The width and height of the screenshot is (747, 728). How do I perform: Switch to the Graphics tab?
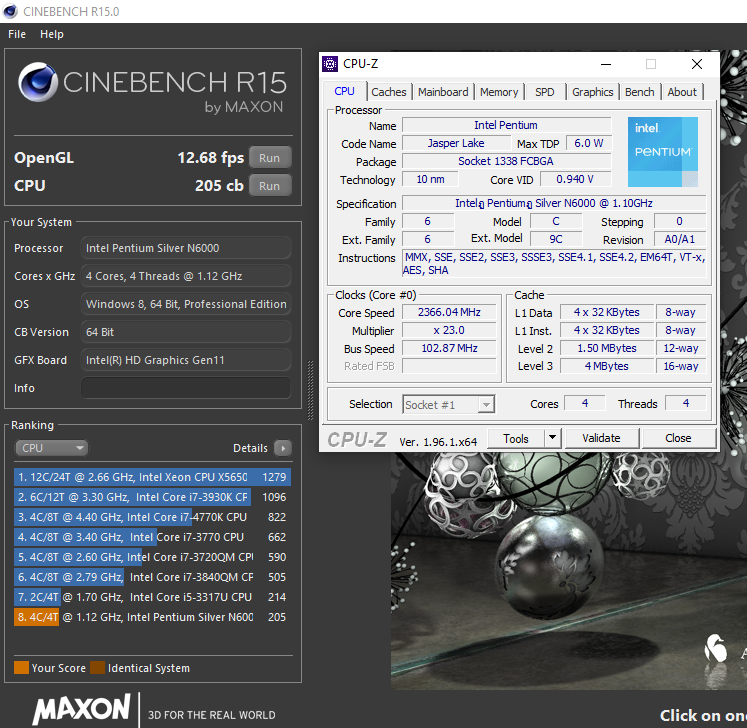[592, 92]
